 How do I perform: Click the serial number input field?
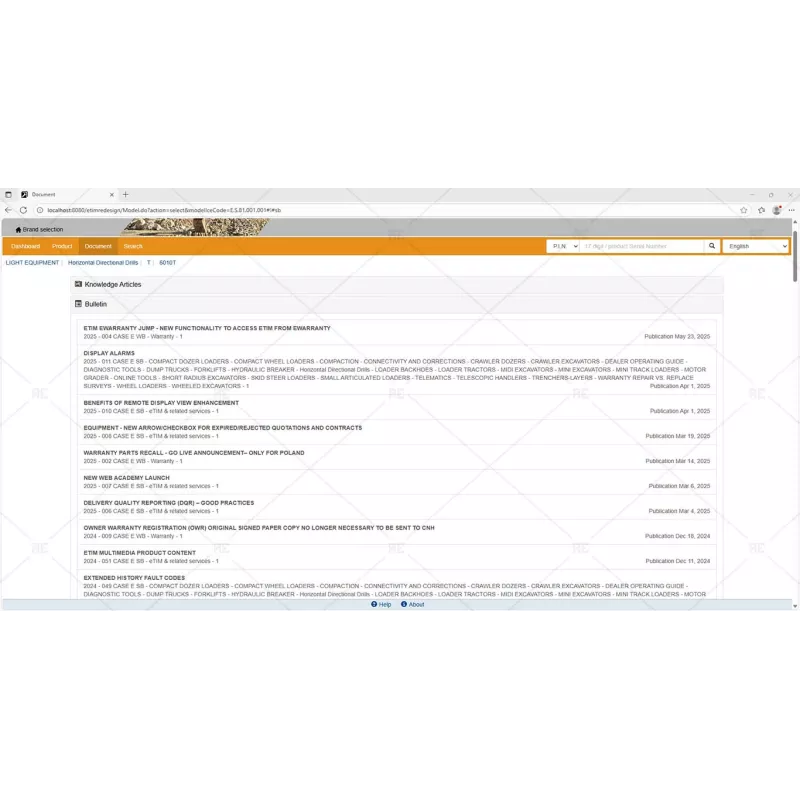(x=640, y=246)
